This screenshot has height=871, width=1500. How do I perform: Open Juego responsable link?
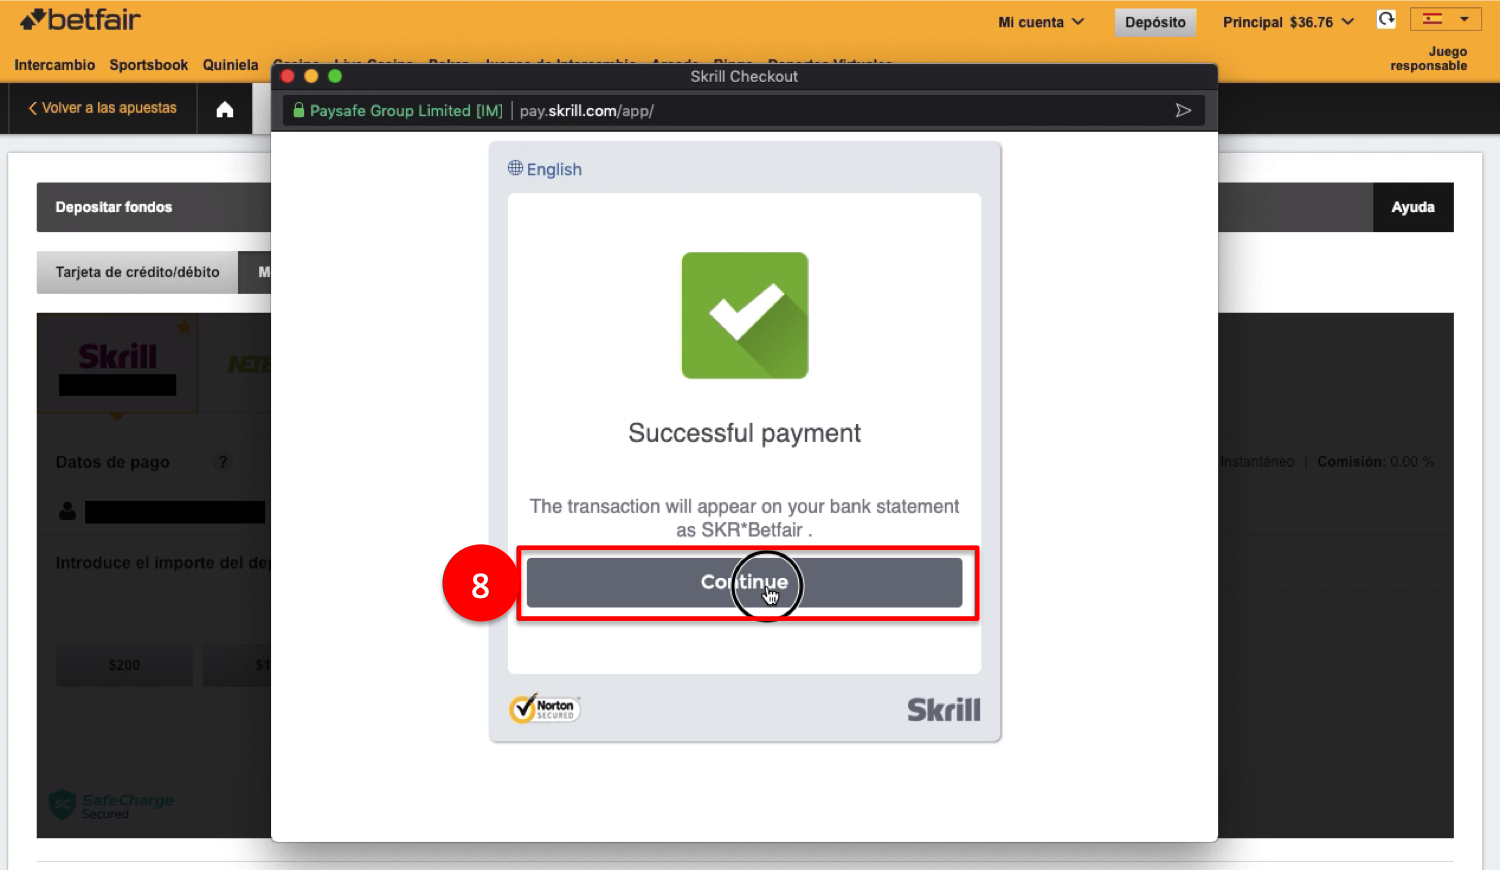1428,58
